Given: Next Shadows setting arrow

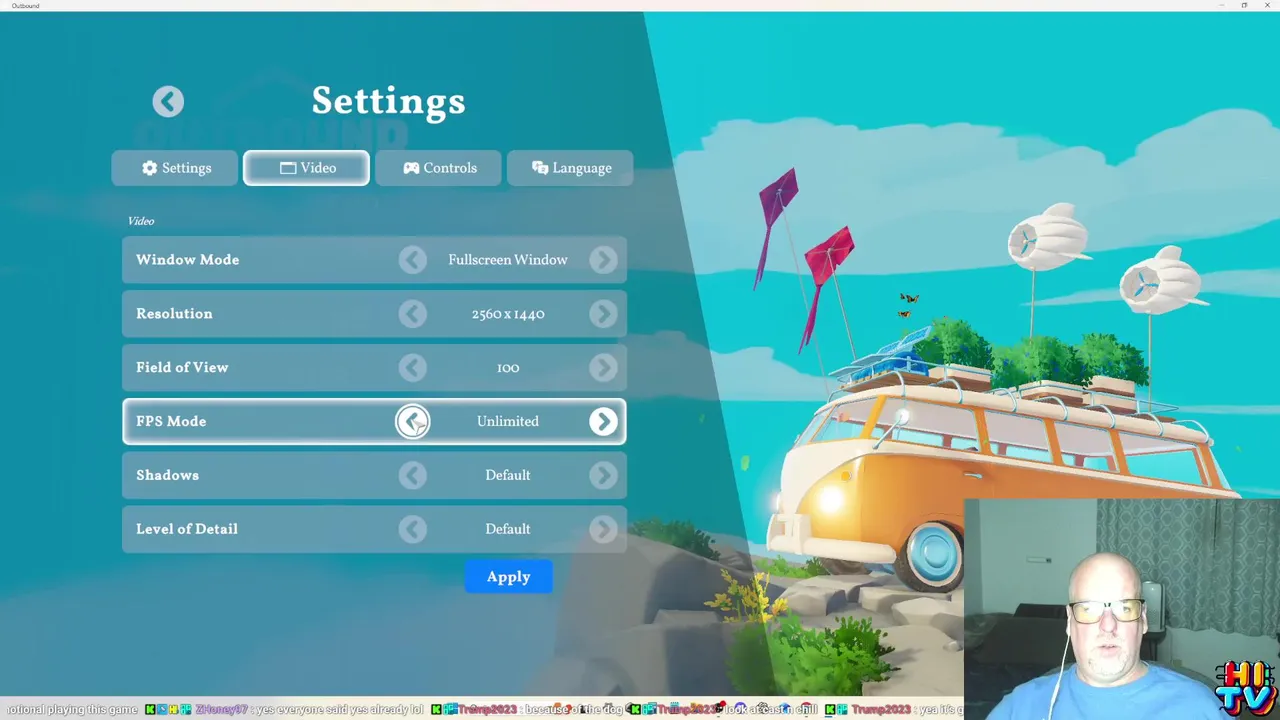Looking at the screenshot, I should tap(603, 475).
